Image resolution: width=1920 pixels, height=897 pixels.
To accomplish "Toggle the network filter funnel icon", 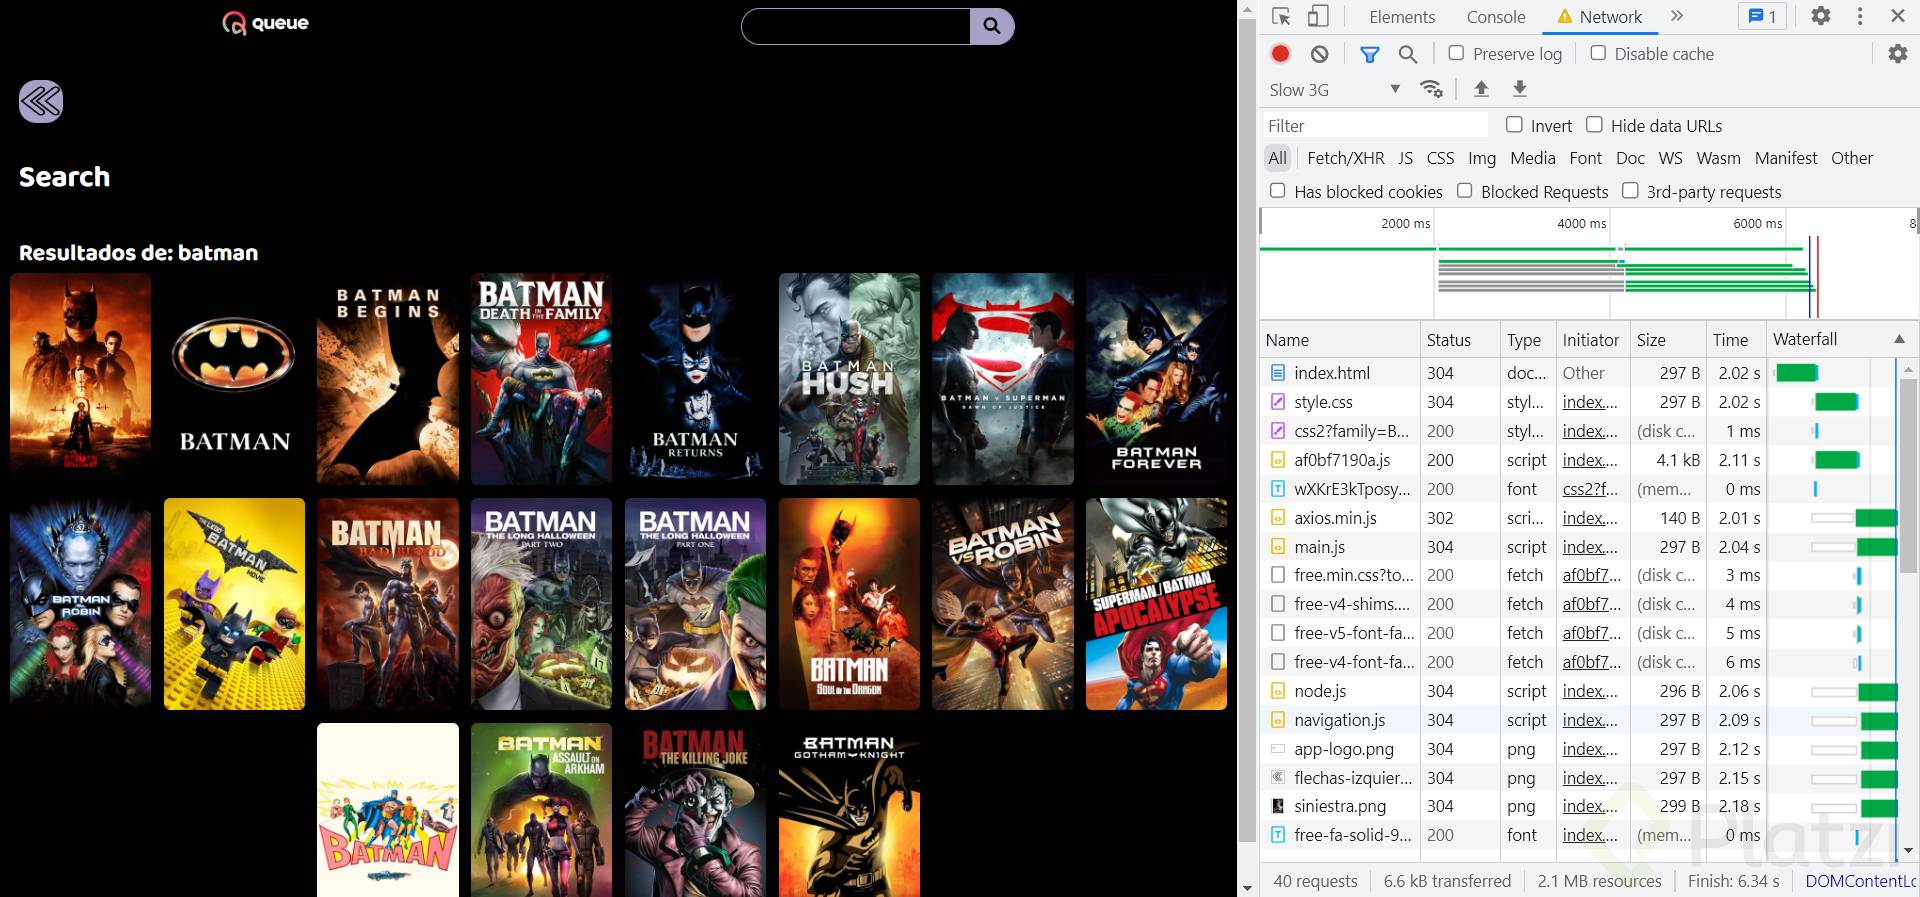I will 1370,54.
